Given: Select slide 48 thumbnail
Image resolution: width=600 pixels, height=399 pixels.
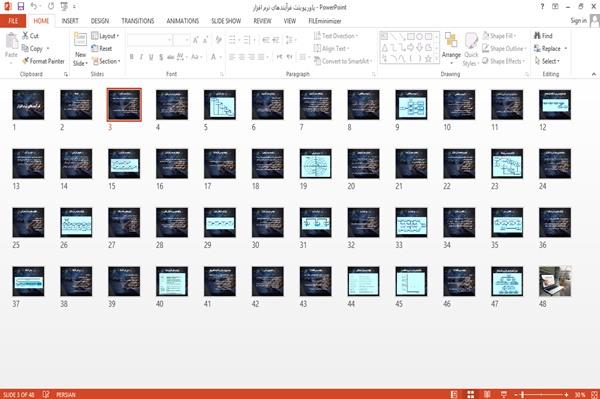Looking at the screenshot, I should (555, 282).
